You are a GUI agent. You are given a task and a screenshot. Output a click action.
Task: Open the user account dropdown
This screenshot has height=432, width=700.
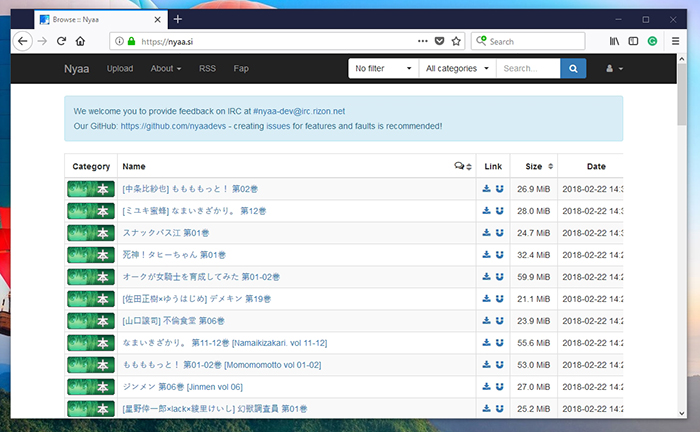click(614, 69)
